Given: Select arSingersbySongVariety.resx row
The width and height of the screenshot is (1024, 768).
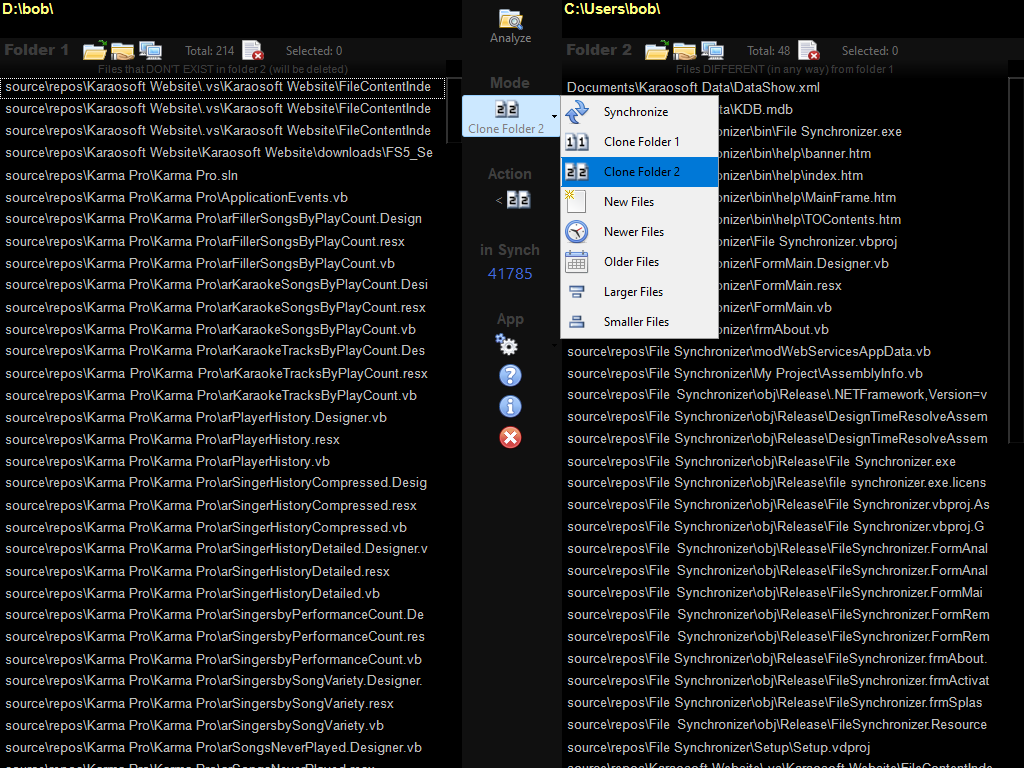Looking at the screenshot, I should click(222, 703).
